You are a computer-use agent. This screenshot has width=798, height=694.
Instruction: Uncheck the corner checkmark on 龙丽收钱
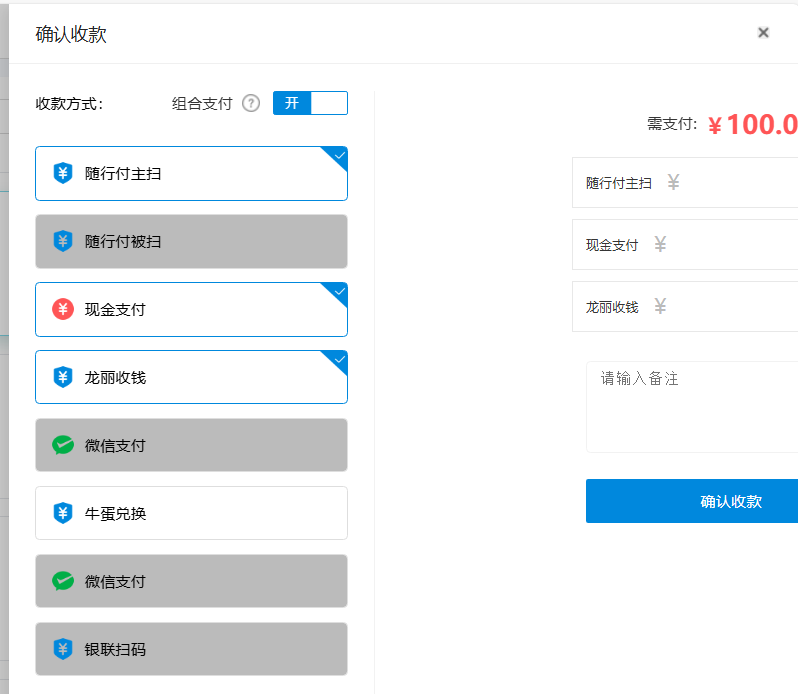coord(339,359)
